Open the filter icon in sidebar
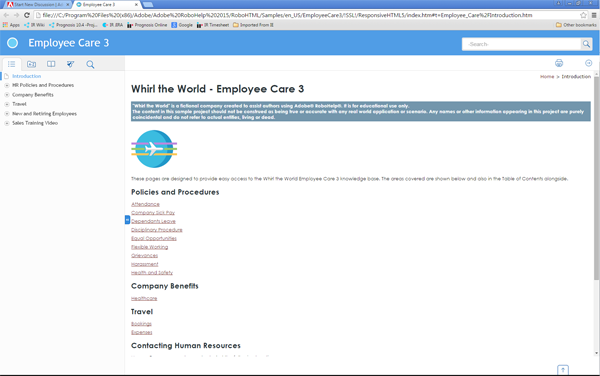Image resolution: width=600 pixels, height=376 pixels. [70, 64]
